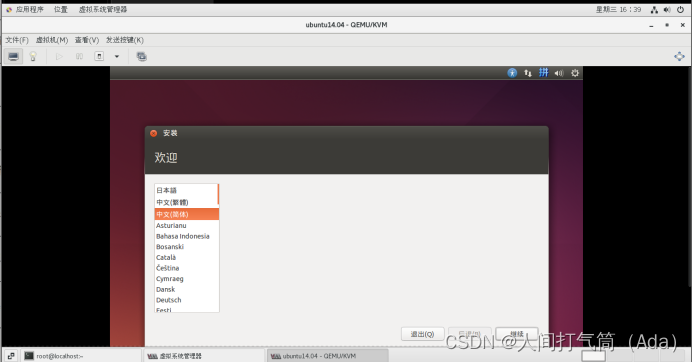
Task: Switch to ubuntu14.04 - QEMU/KVM taskbar item
Action: click(x=327, y=356)
